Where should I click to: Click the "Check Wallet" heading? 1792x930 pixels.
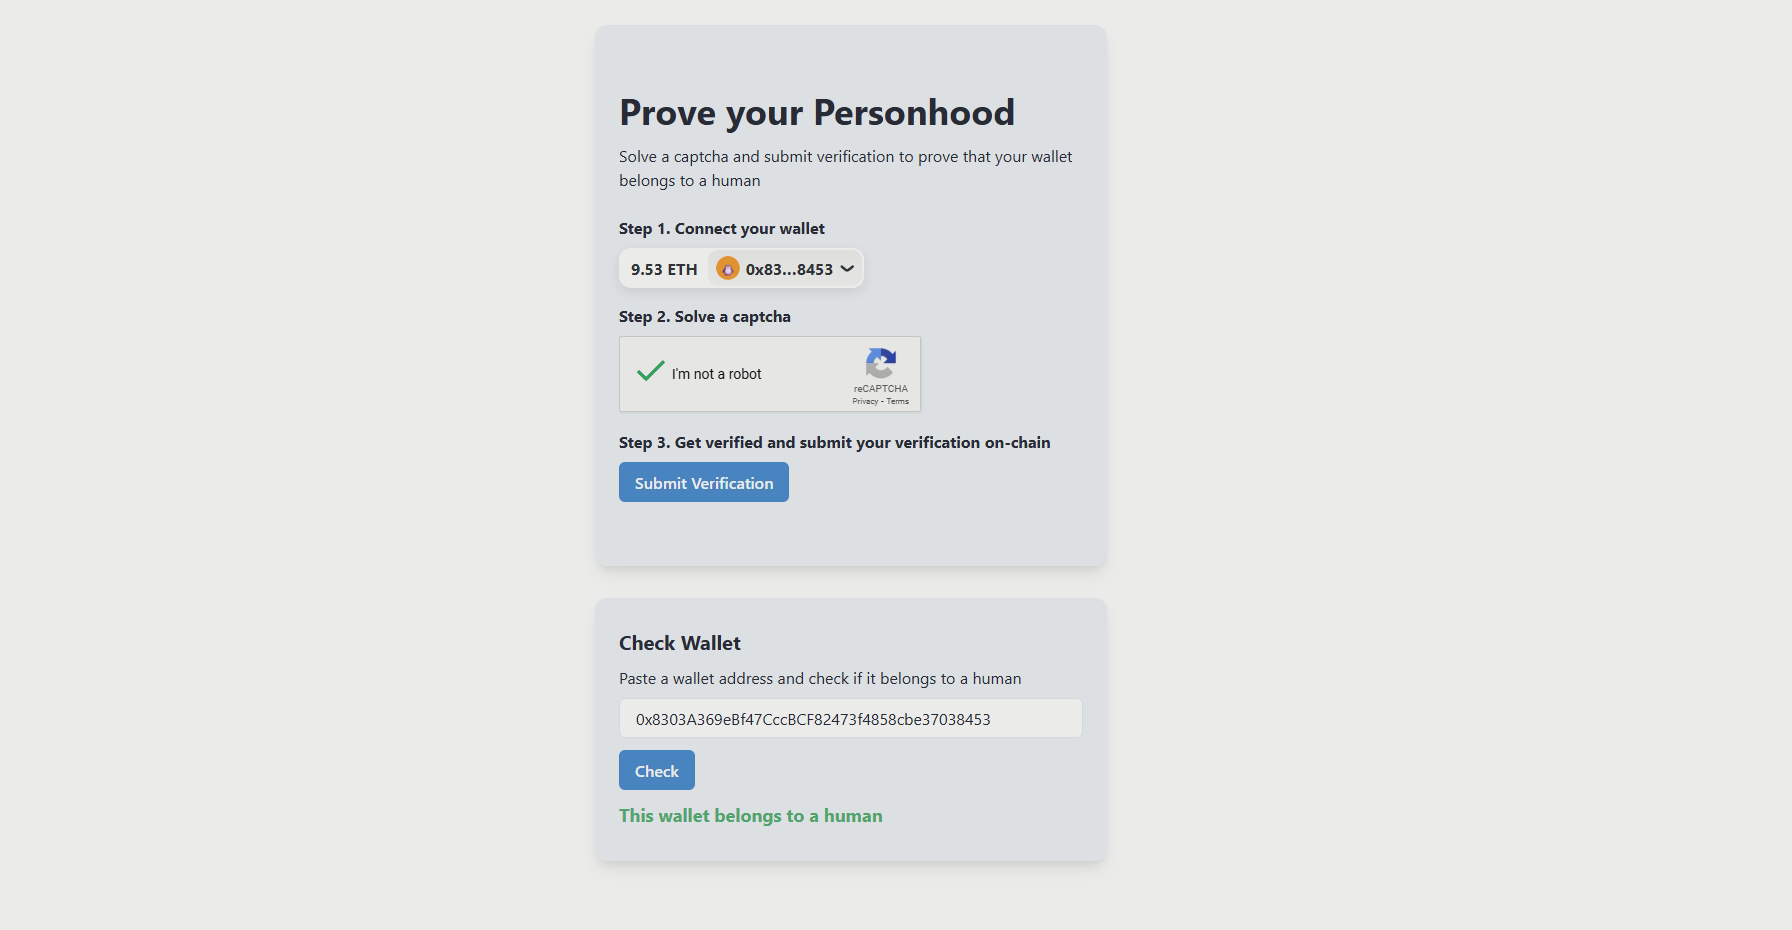[x=680, y=643]
